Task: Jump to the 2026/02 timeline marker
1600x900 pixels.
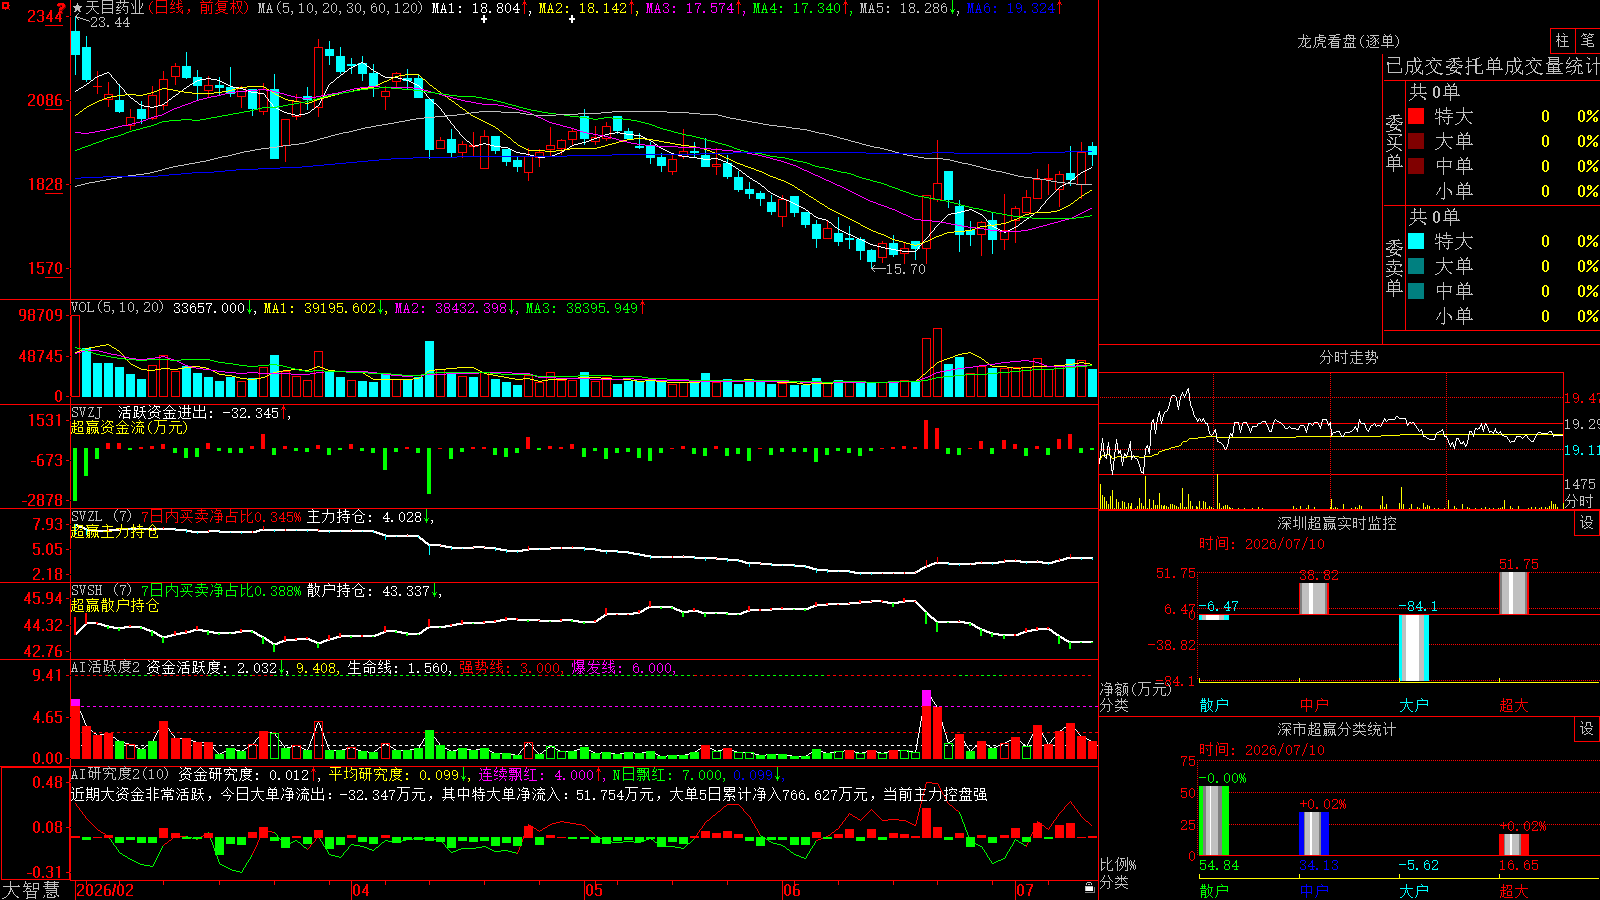Action: tap(105, 890)
